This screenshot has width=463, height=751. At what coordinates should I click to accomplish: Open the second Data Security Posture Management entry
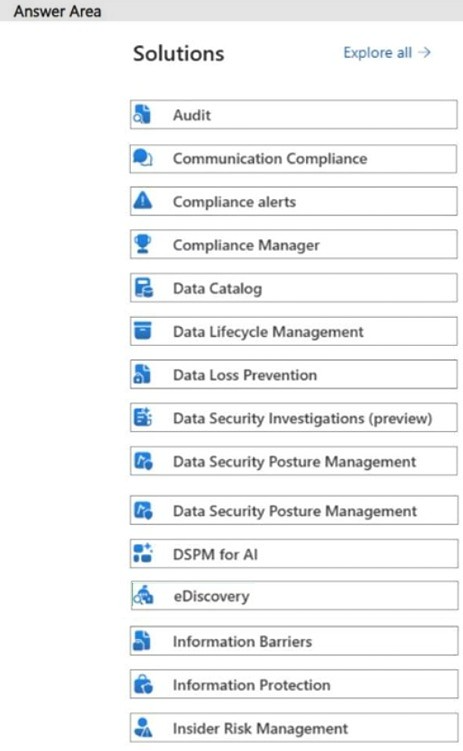click(294, 510)
